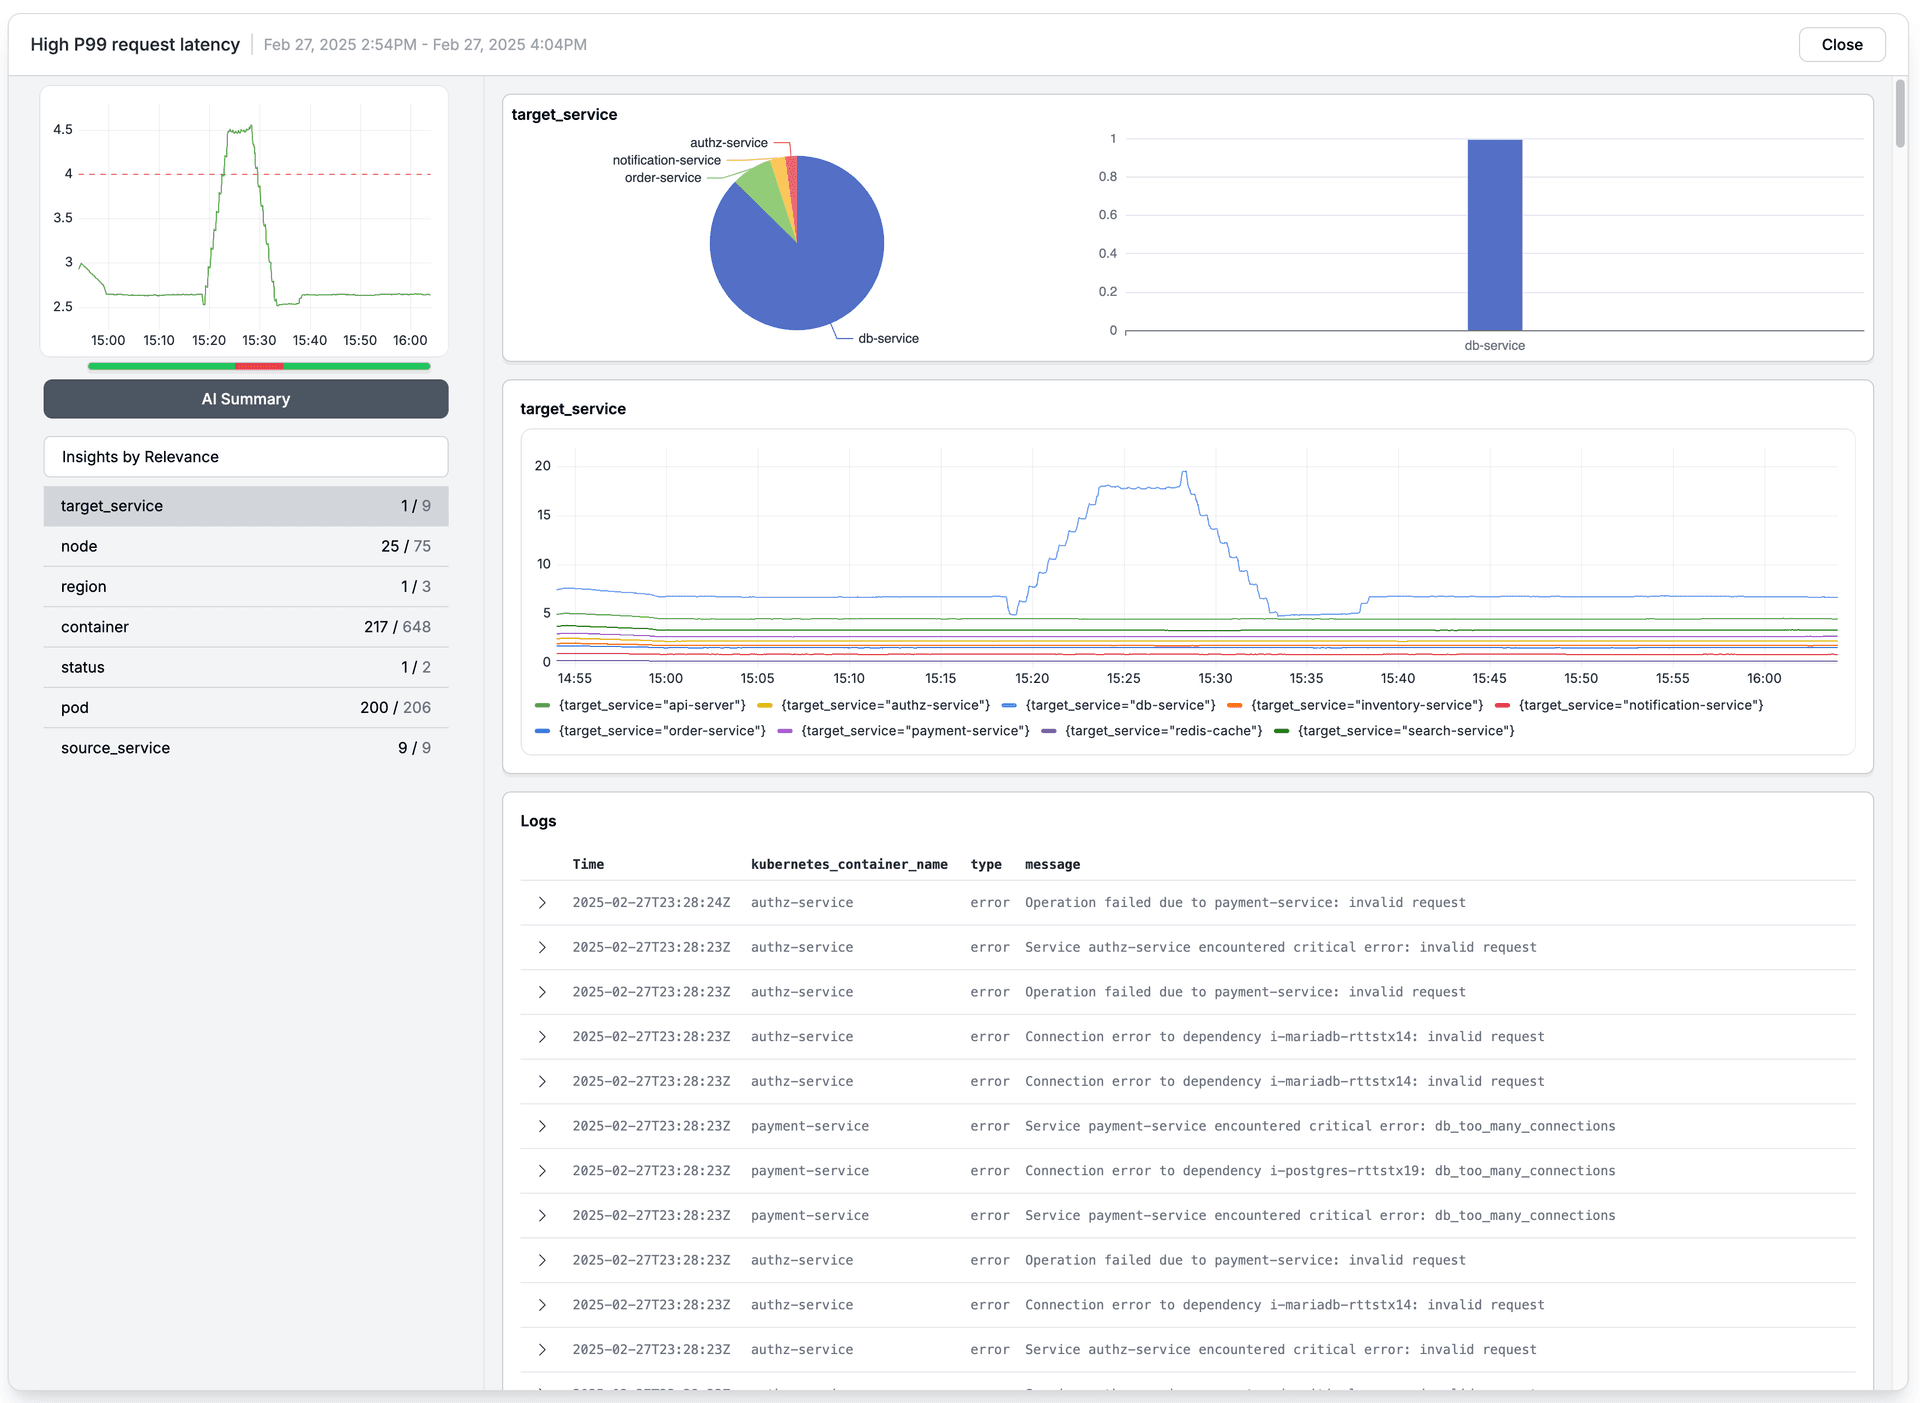This screenshot has width=1920, height=1403.
Task: Toggle inventory-service legend entry
Action: click(1366, 706)
